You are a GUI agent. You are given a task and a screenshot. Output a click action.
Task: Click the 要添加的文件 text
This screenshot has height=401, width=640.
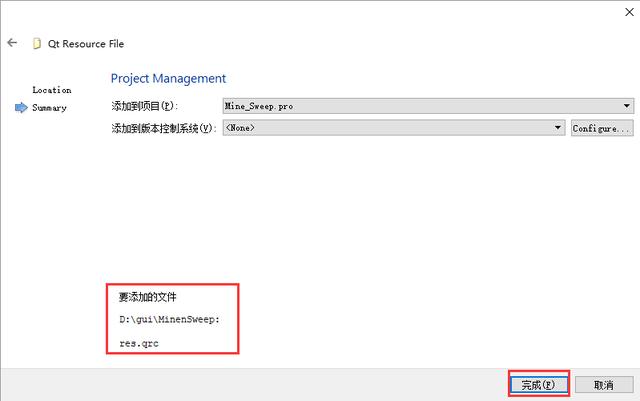point(147,297)
